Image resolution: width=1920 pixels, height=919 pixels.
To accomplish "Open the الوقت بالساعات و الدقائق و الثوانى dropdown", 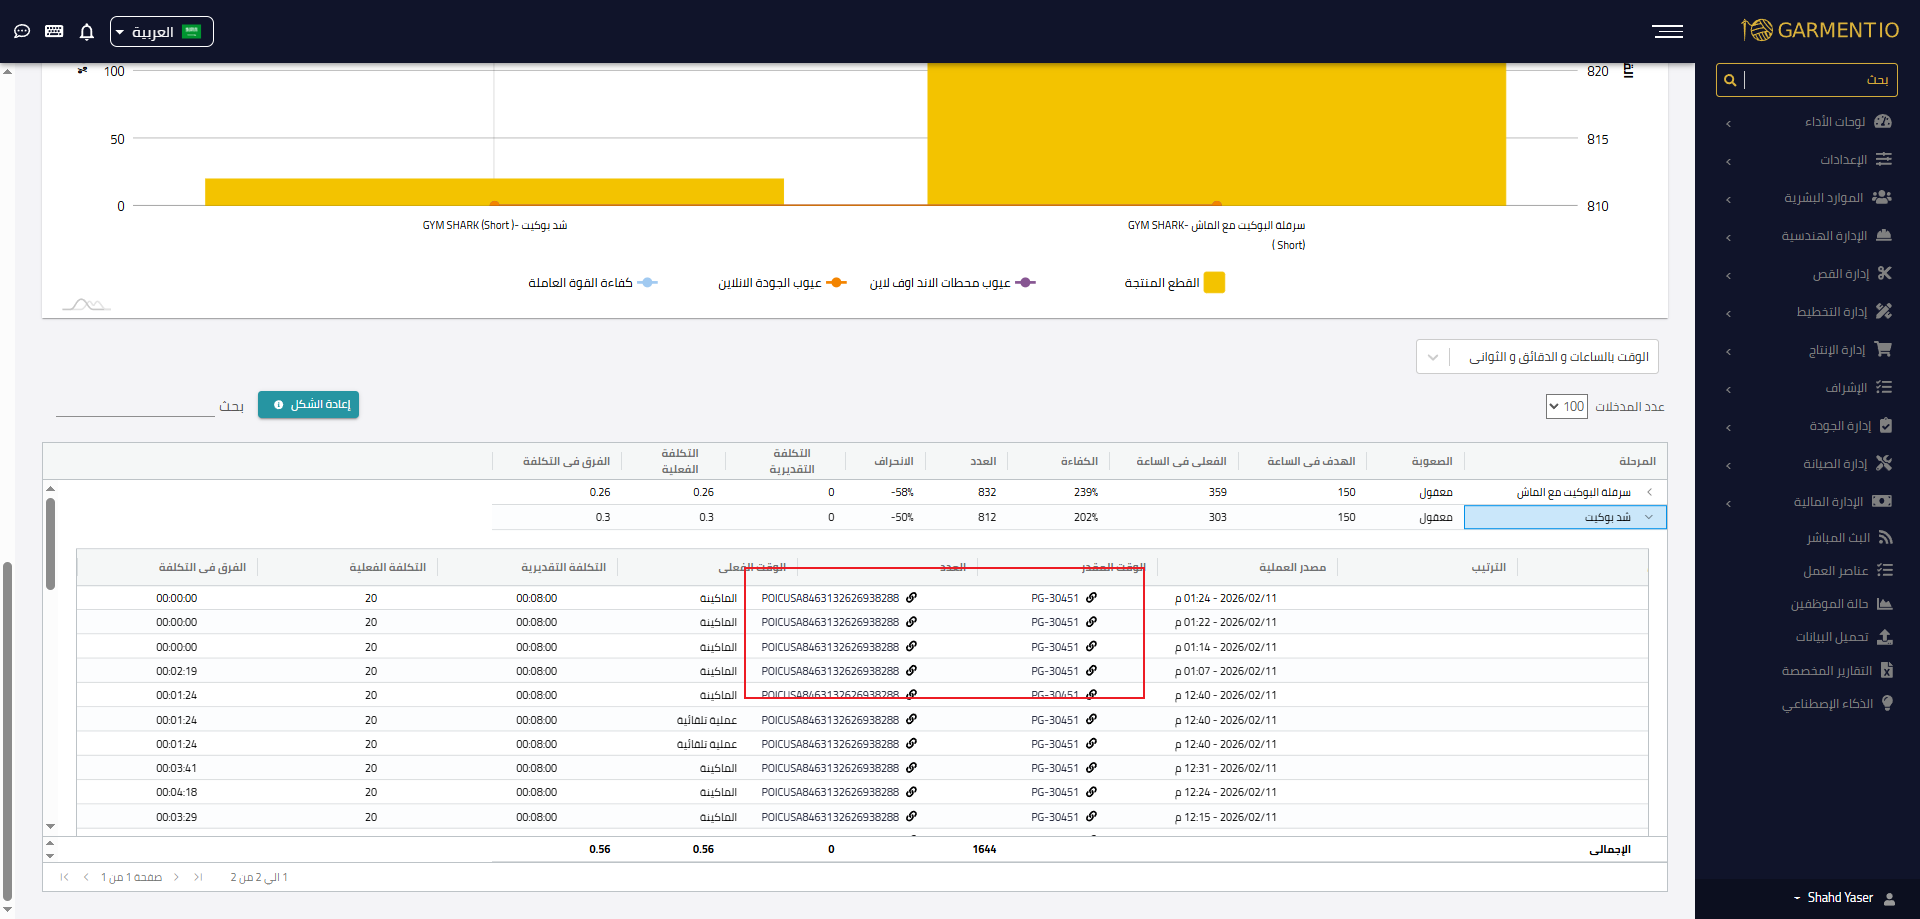I will coord(1537,357).
